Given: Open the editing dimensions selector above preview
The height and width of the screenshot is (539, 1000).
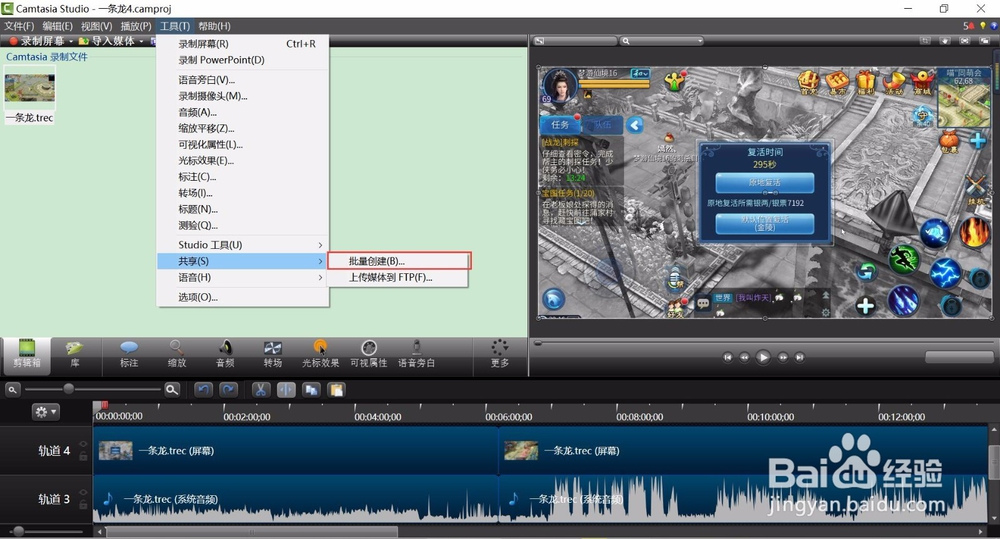Looking at the screenshot, I should tap(576, 41).
